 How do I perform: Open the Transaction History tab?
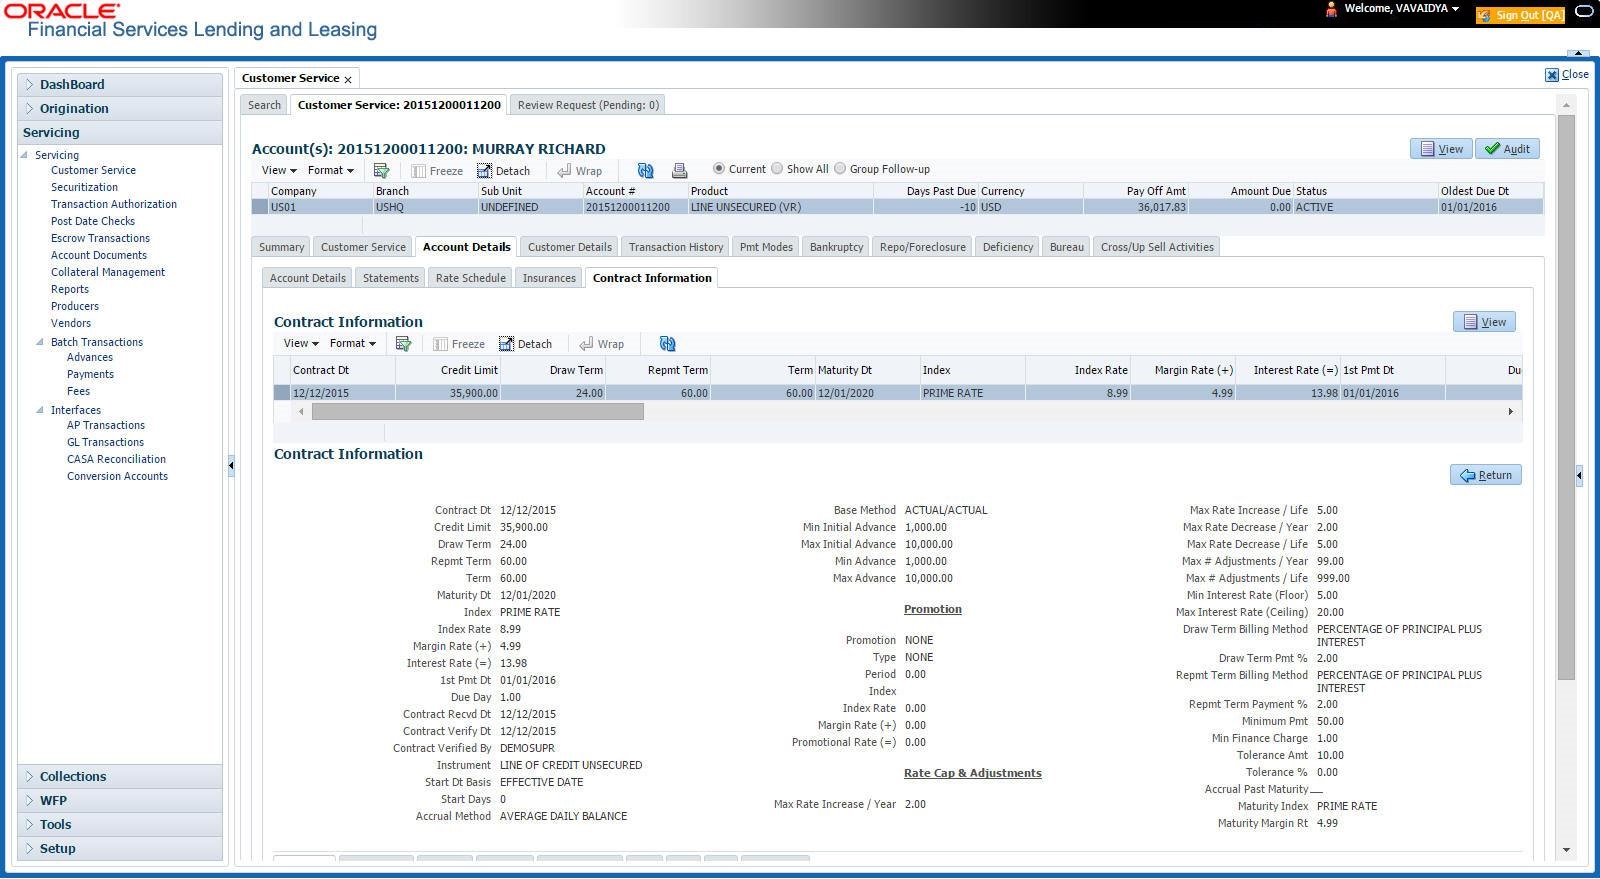pyautogui.click(x=676, y=247)
